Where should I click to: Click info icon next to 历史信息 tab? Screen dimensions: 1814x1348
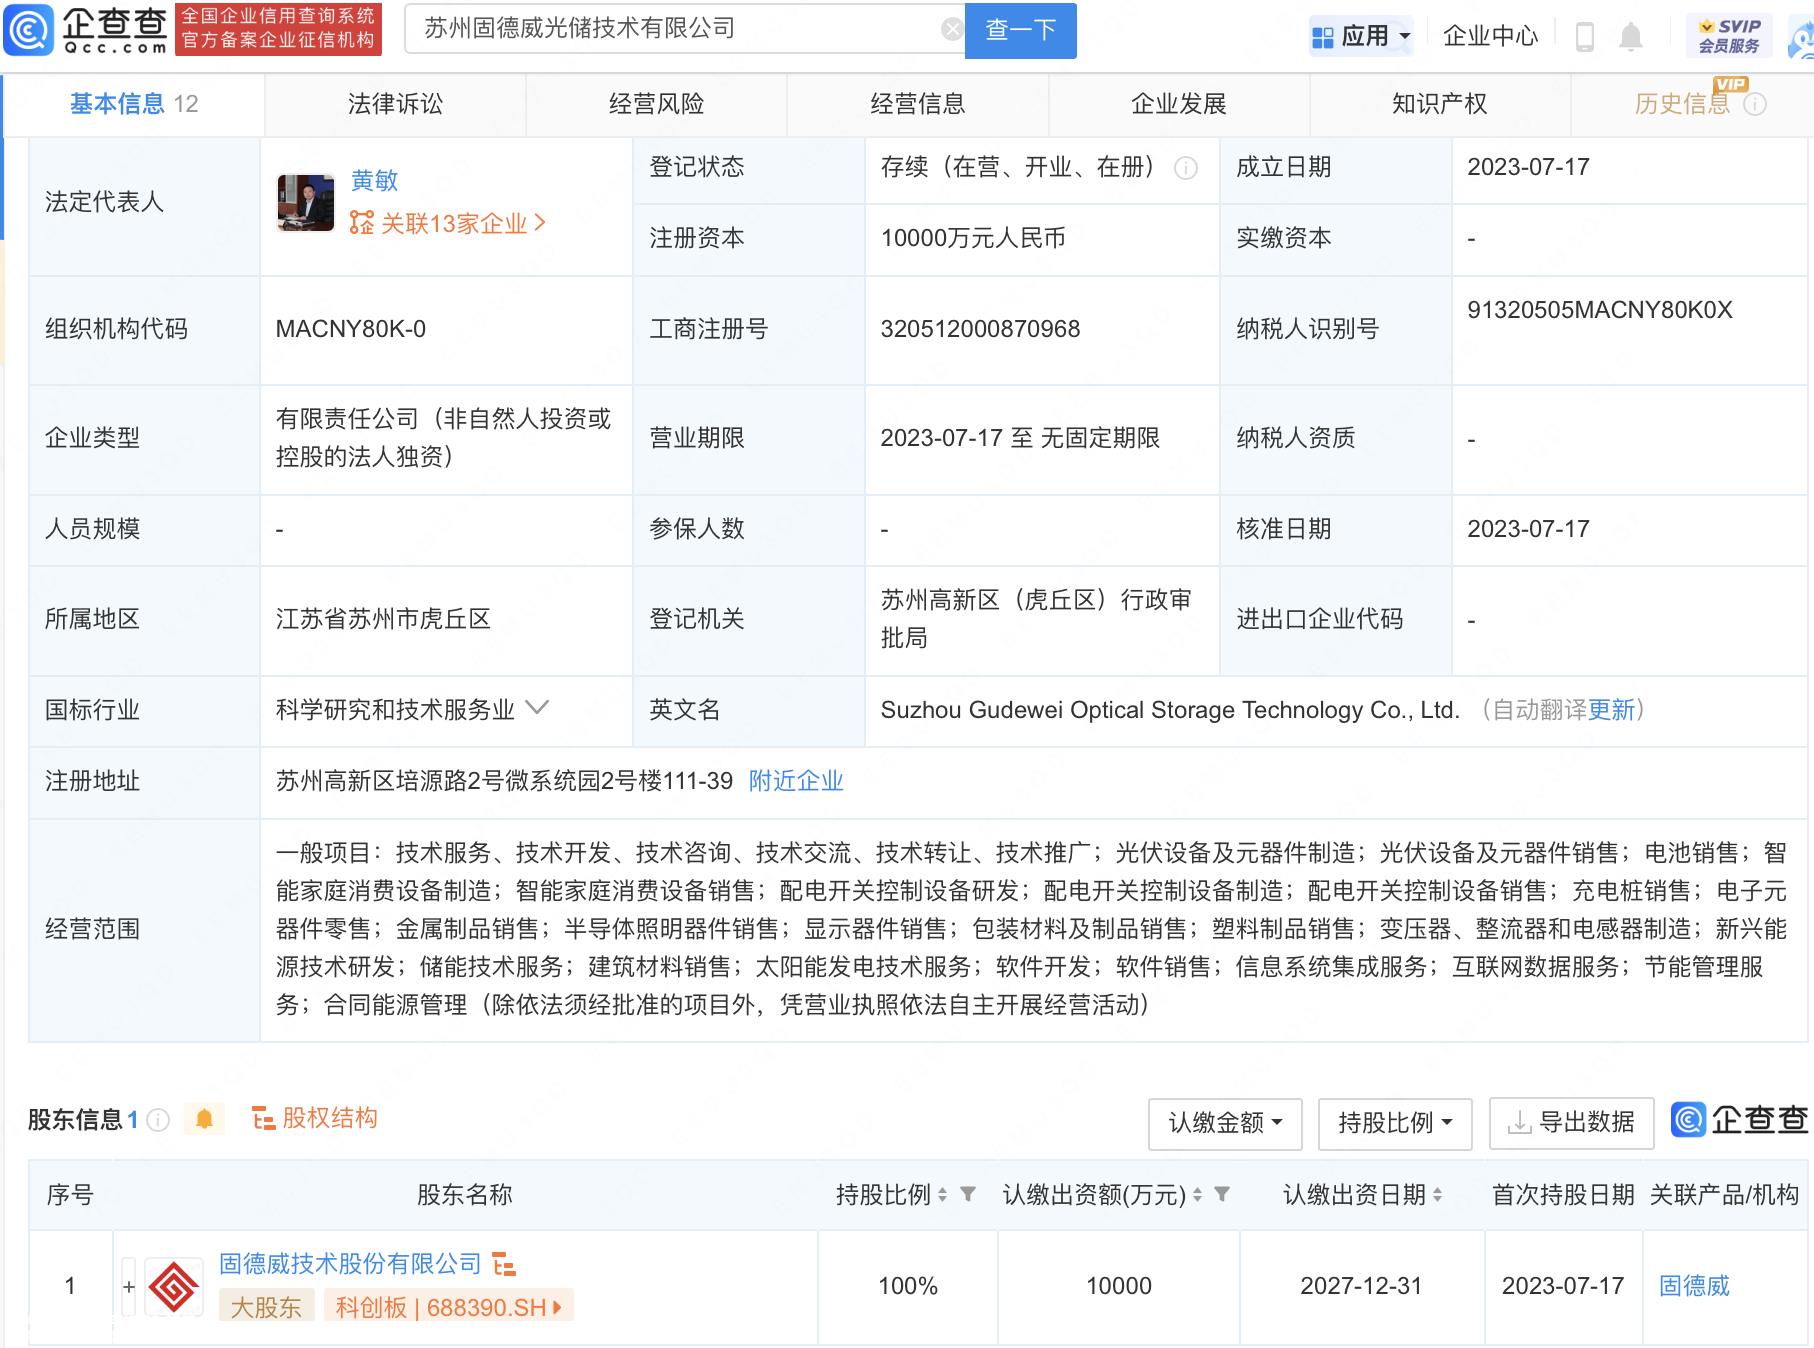[x=1755, y=104]
